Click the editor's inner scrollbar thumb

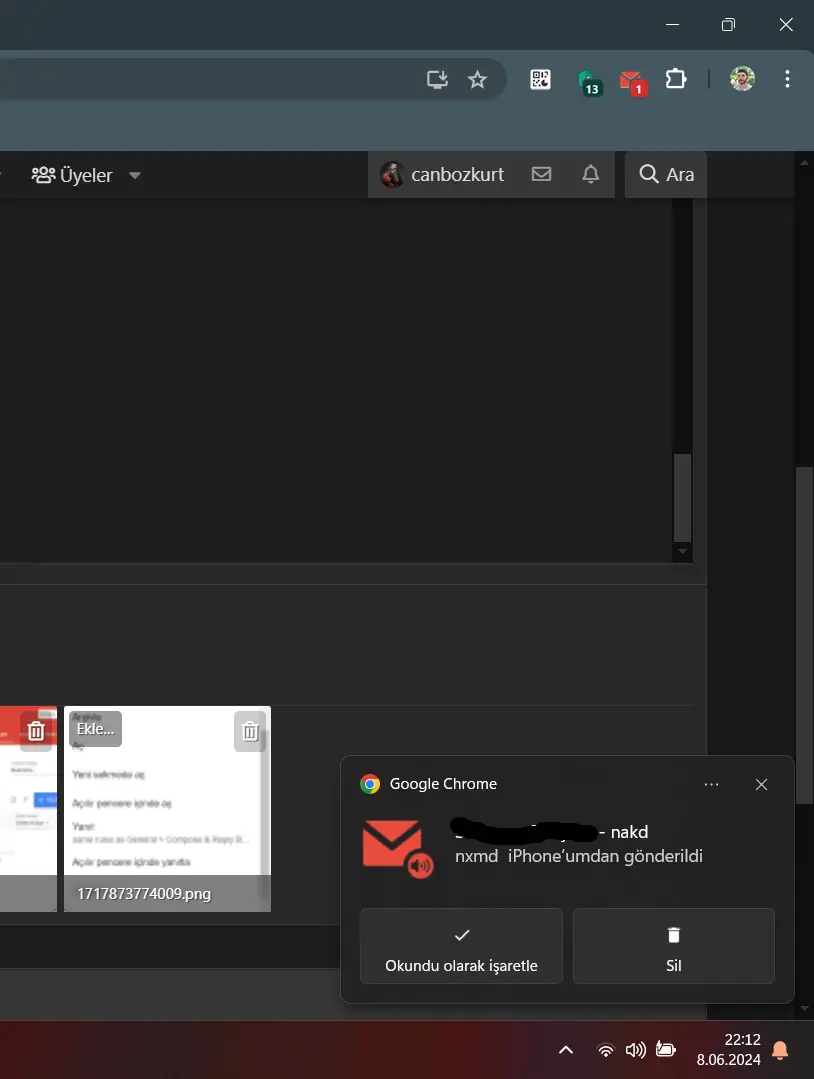coord(682,498)
